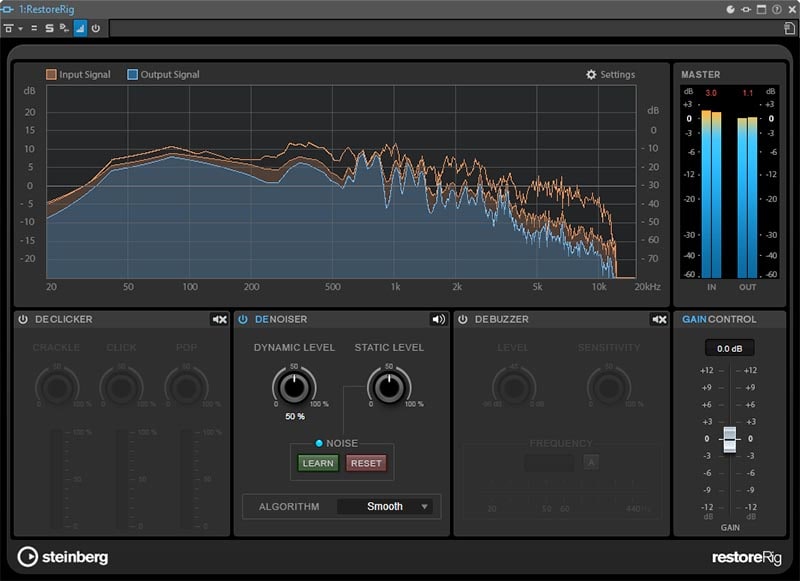This screenshot has width=800, height=581.
Task: Toggle the Output Signal blue legend swatch
Action: tap(132, 74)
